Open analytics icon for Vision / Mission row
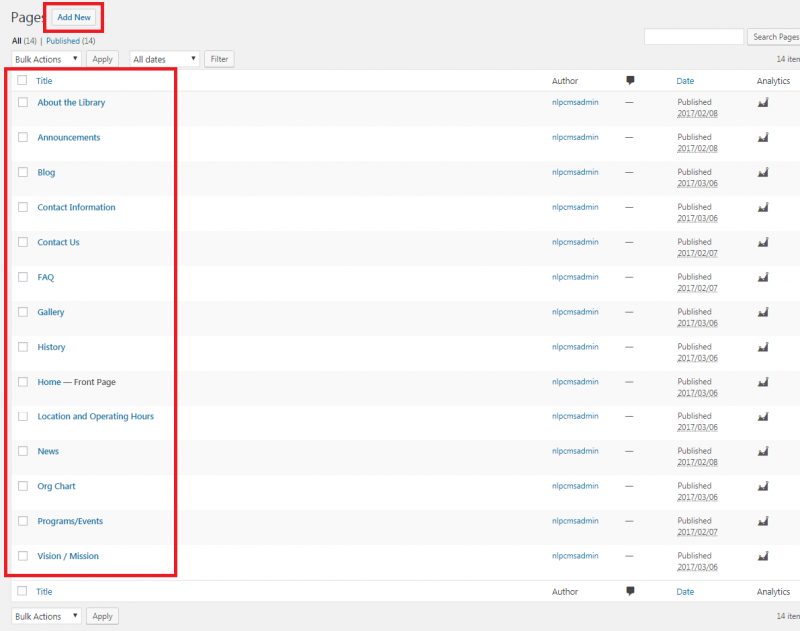Image resolution: width=800 pixels, height=631 pixels. pos(763,557)
